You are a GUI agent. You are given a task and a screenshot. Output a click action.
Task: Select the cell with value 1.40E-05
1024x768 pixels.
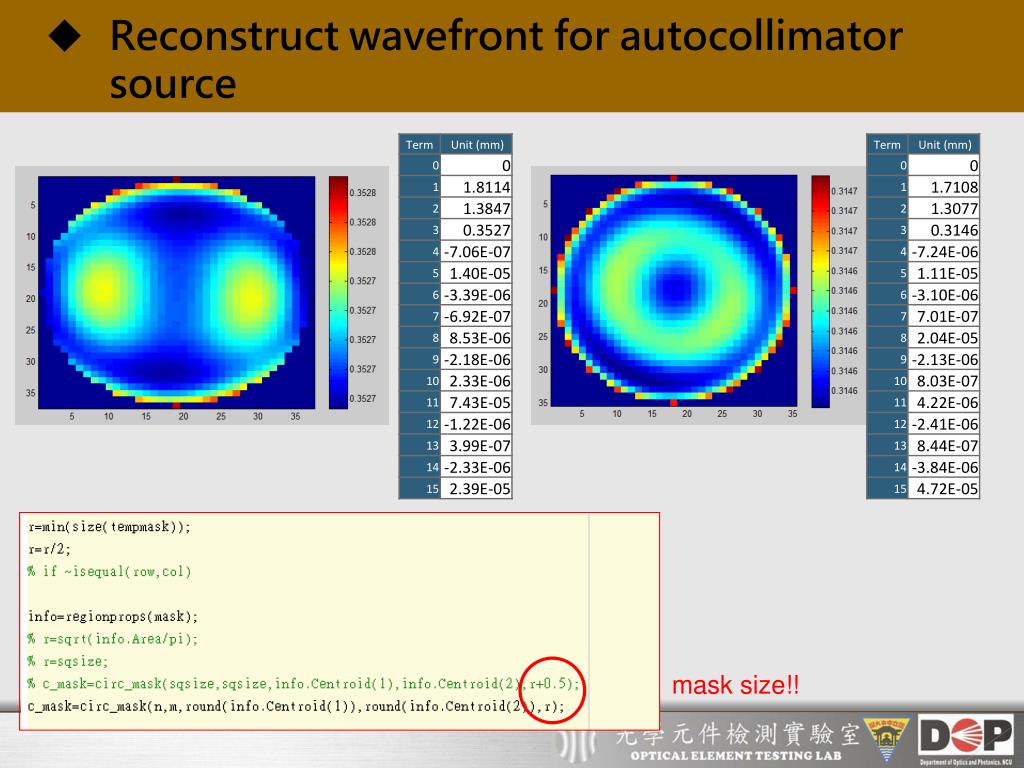(477, 273)
